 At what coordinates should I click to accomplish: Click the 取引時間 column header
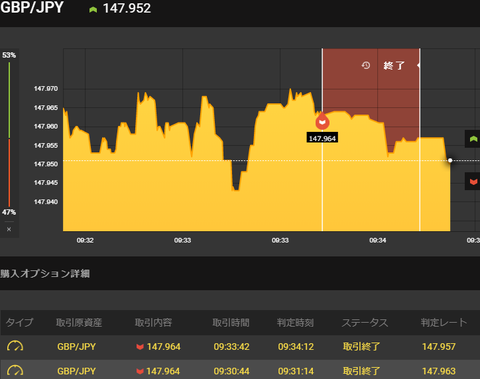(x=231, y=322)
